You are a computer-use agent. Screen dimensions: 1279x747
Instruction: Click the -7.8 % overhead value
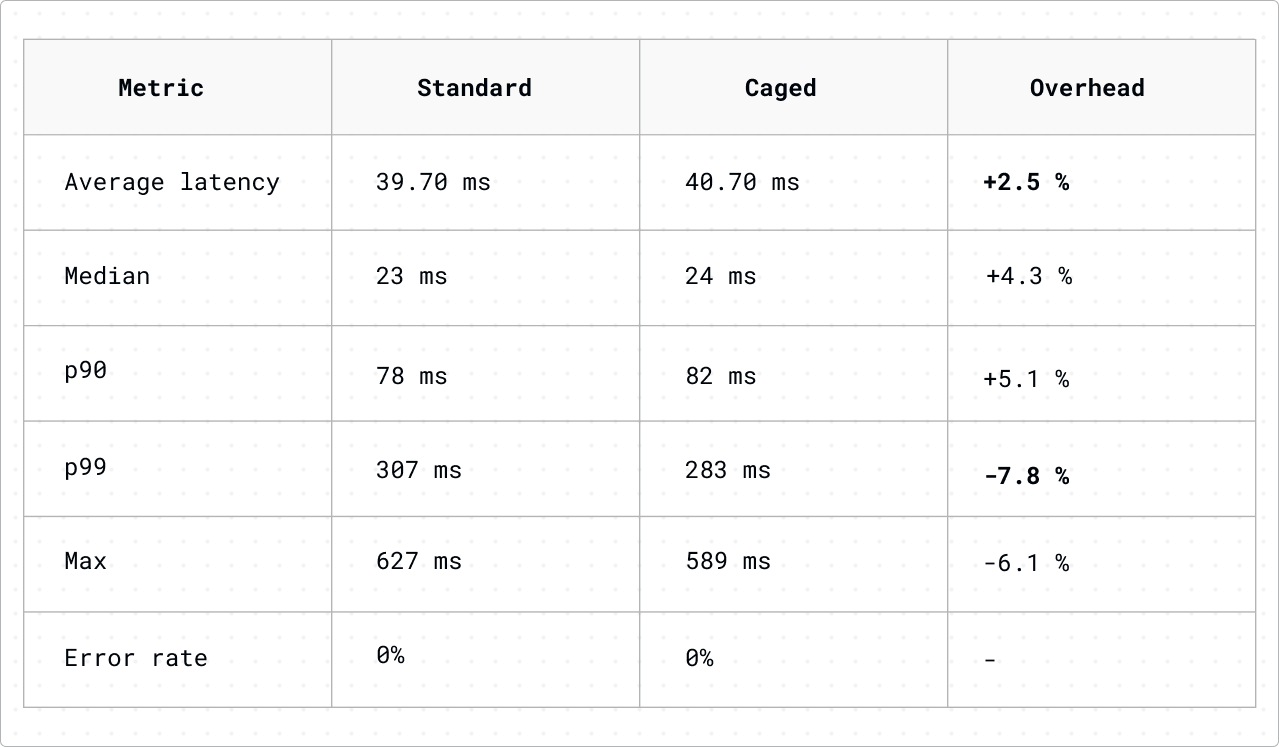pyautogui.click(x=1026, y=476)
